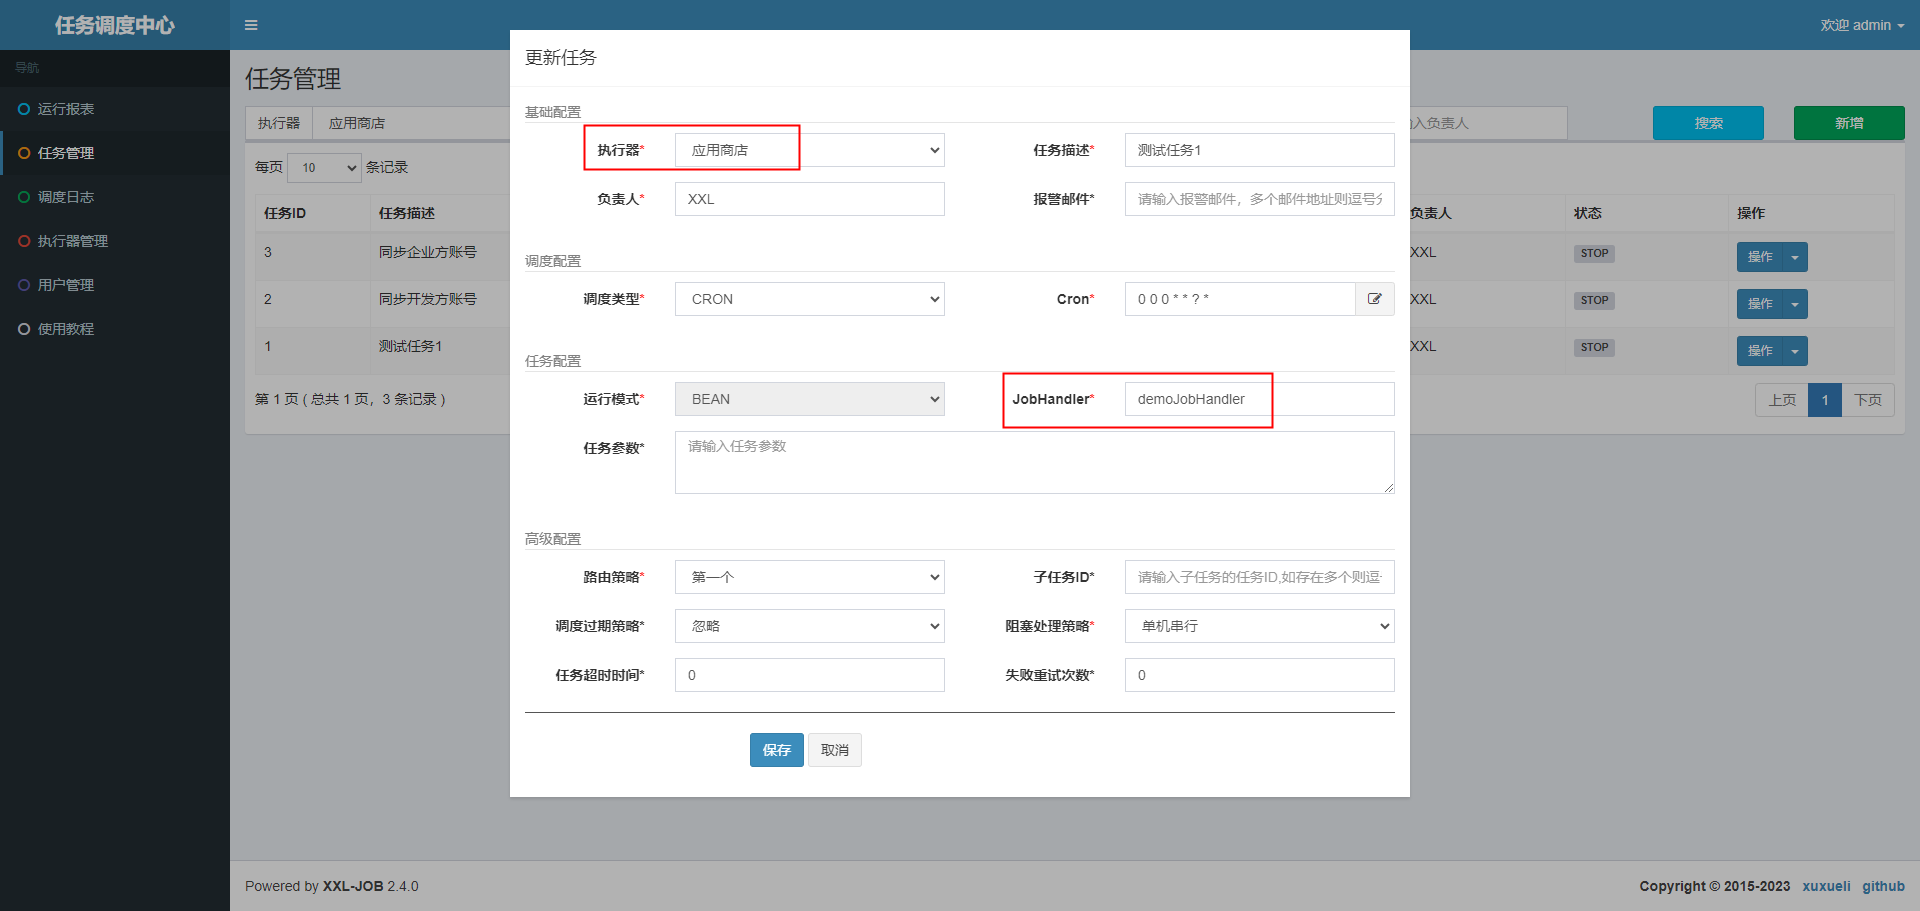Focus the 失败重试次数 field
This screenshot has width=1920, height=911.
[1260, 675]
